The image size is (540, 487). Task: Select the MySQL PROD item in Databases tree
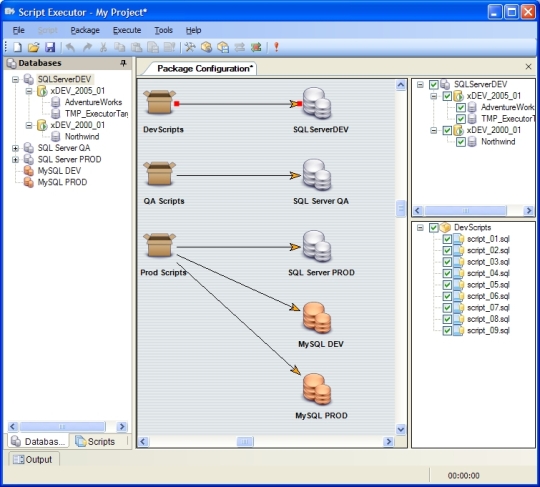pyautogui.click(x=62, y=182)
